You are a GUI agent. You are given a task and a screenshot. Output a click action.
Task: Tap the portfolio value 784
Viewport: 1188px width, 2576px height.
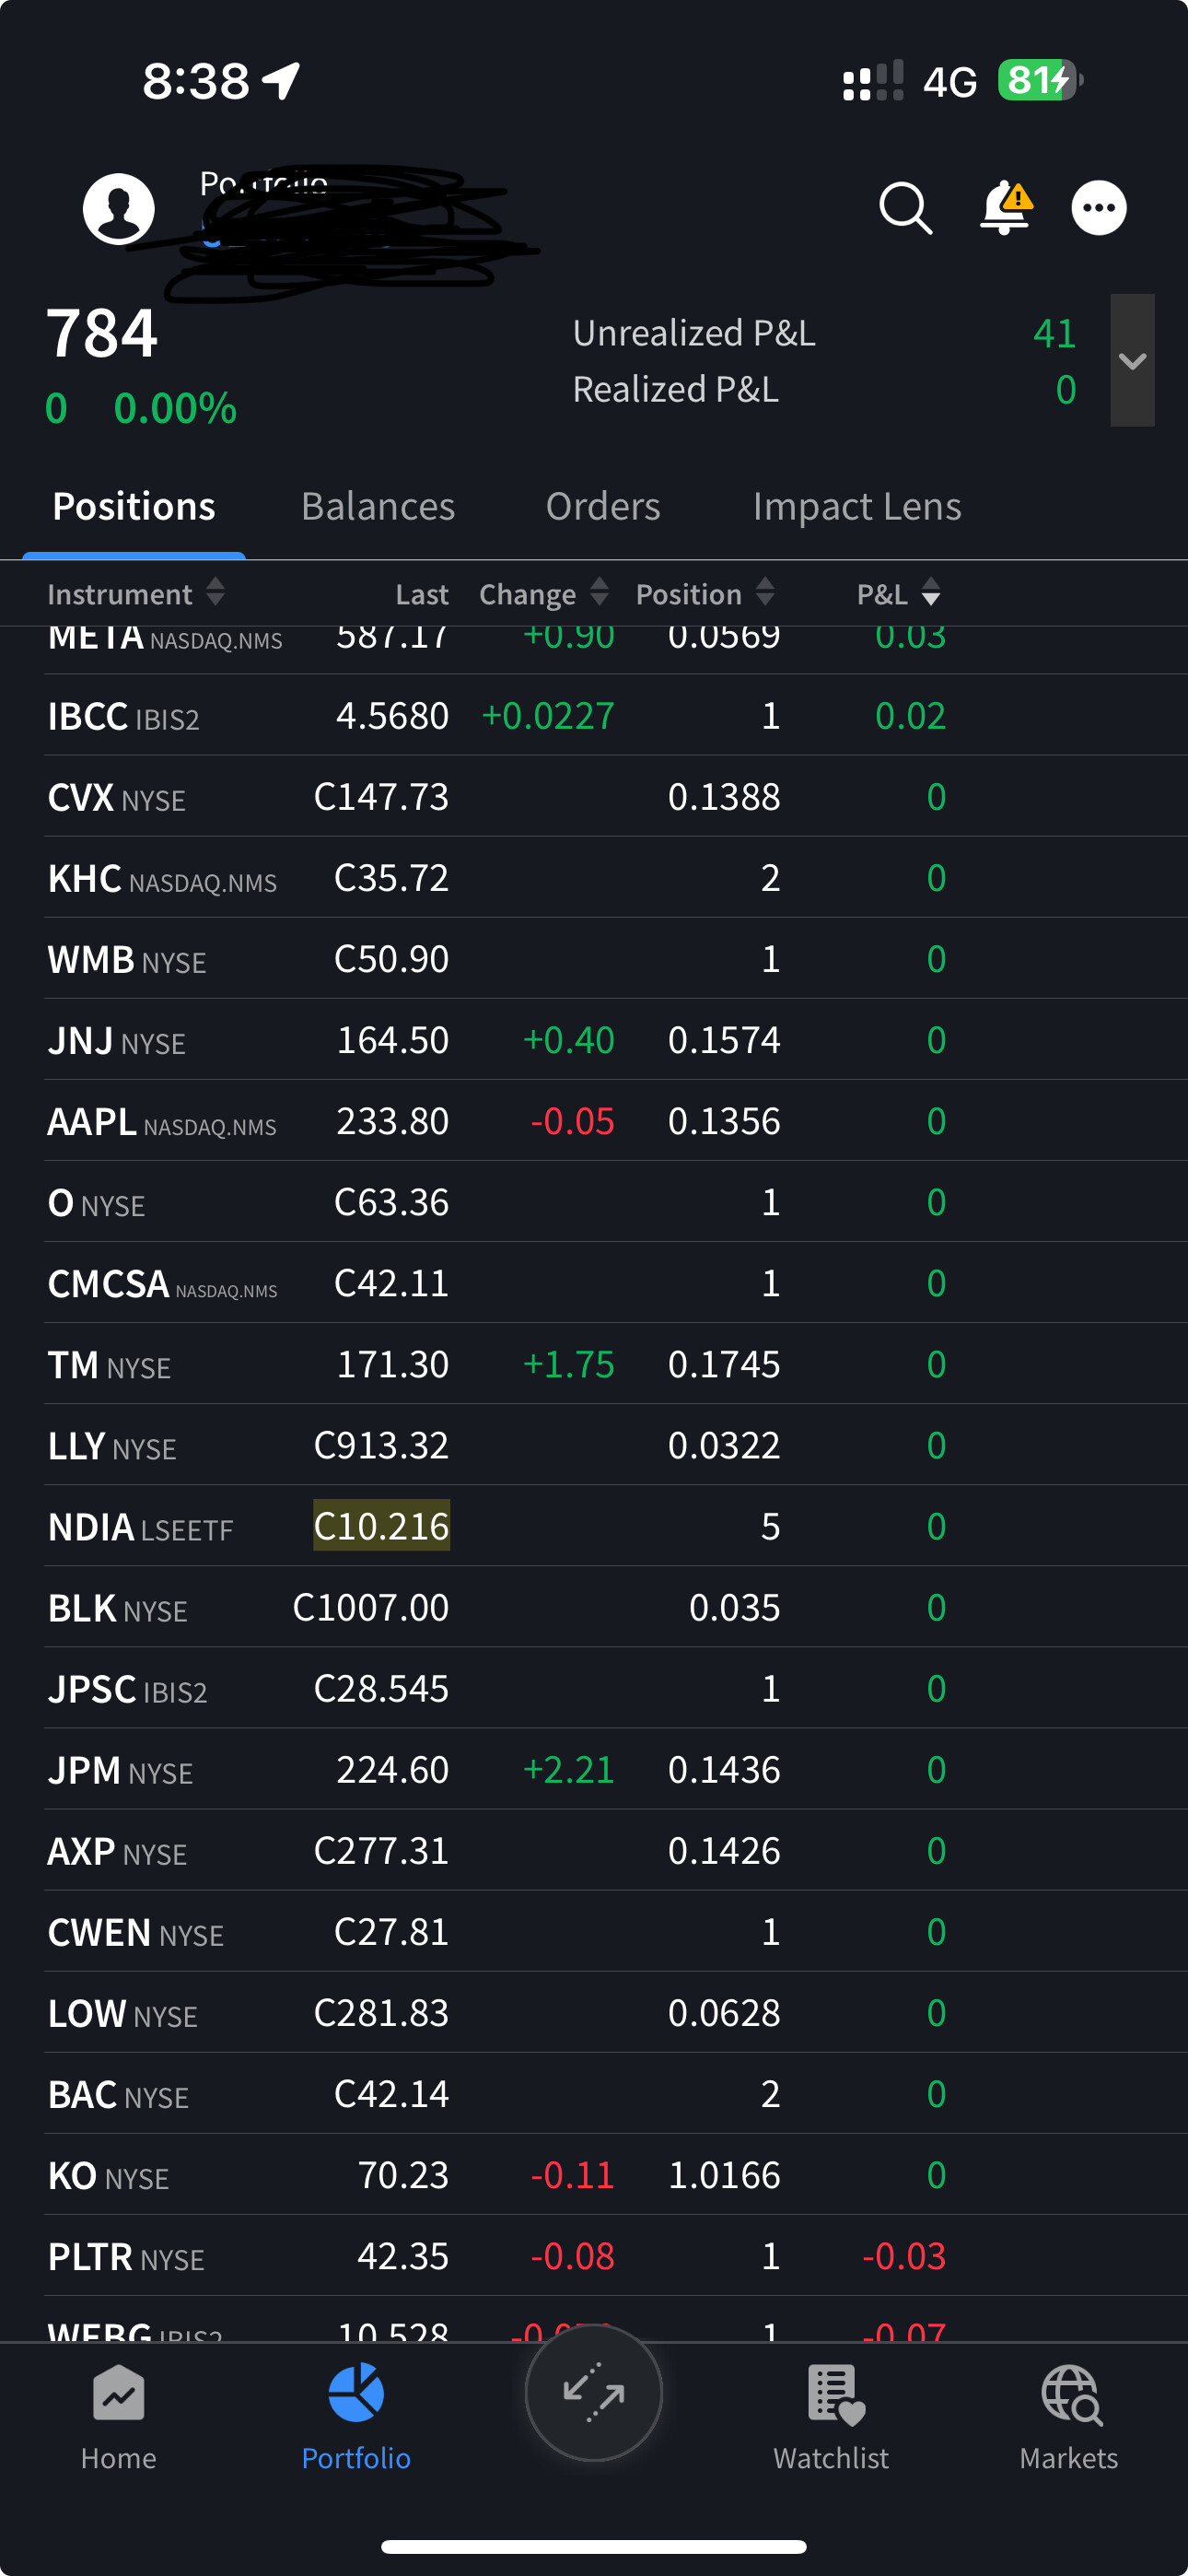(102, 333)
